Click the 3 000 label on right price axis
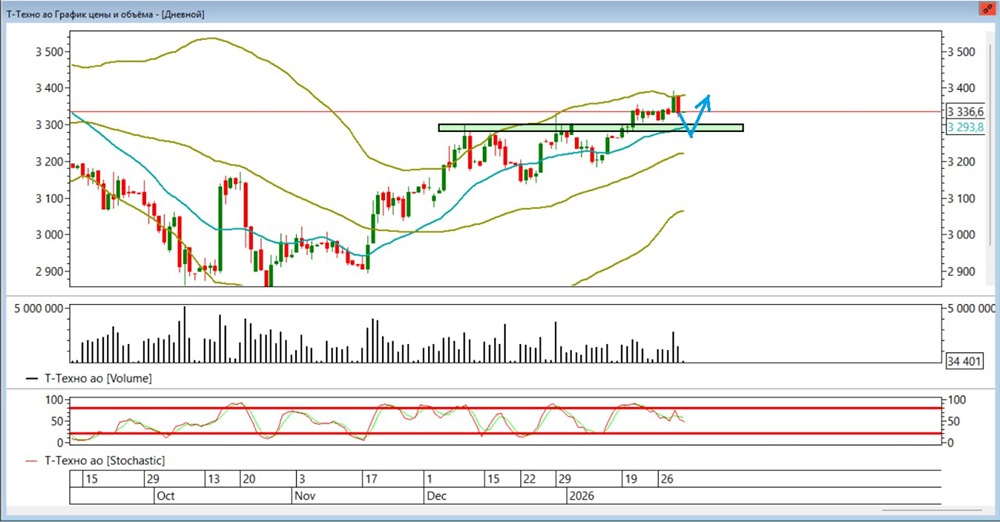The width and height of the screenshot is (1000, 522). pos(961,234)
